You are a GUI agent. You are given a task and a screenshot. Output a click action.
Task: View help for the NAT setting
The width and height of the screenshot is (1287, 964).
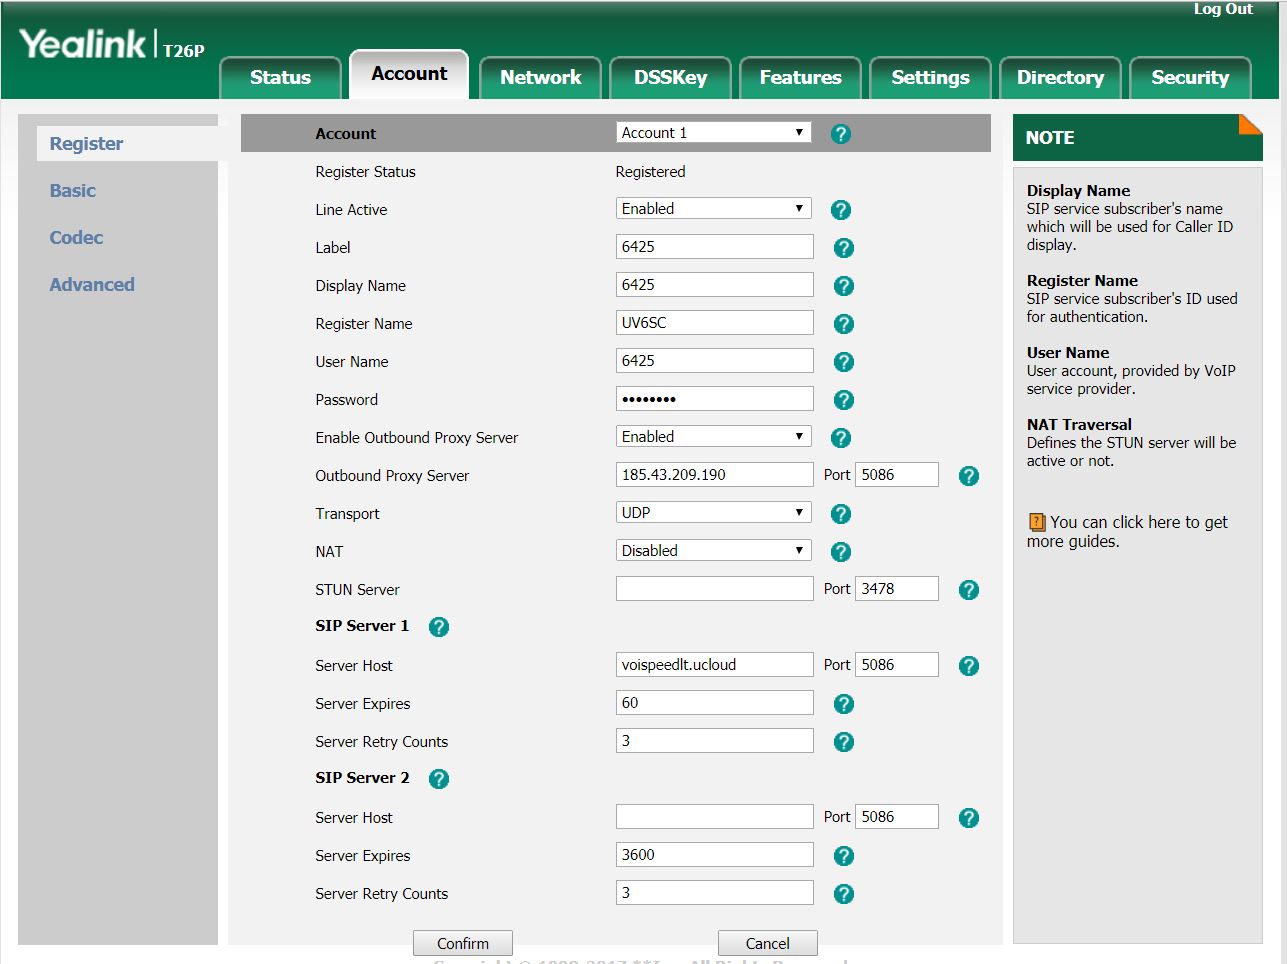coord(840,551)
